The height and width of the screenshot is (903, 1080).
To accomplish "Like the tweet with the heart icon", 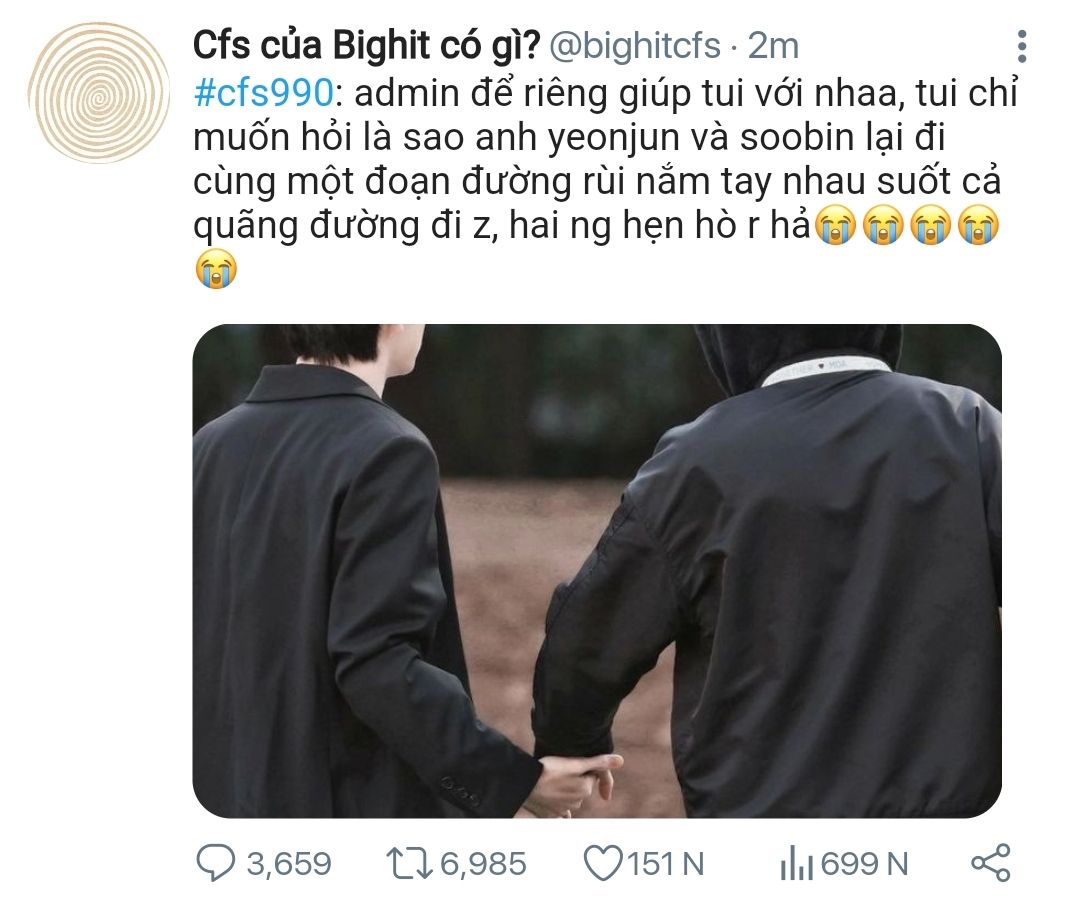I will coord(603,864).
